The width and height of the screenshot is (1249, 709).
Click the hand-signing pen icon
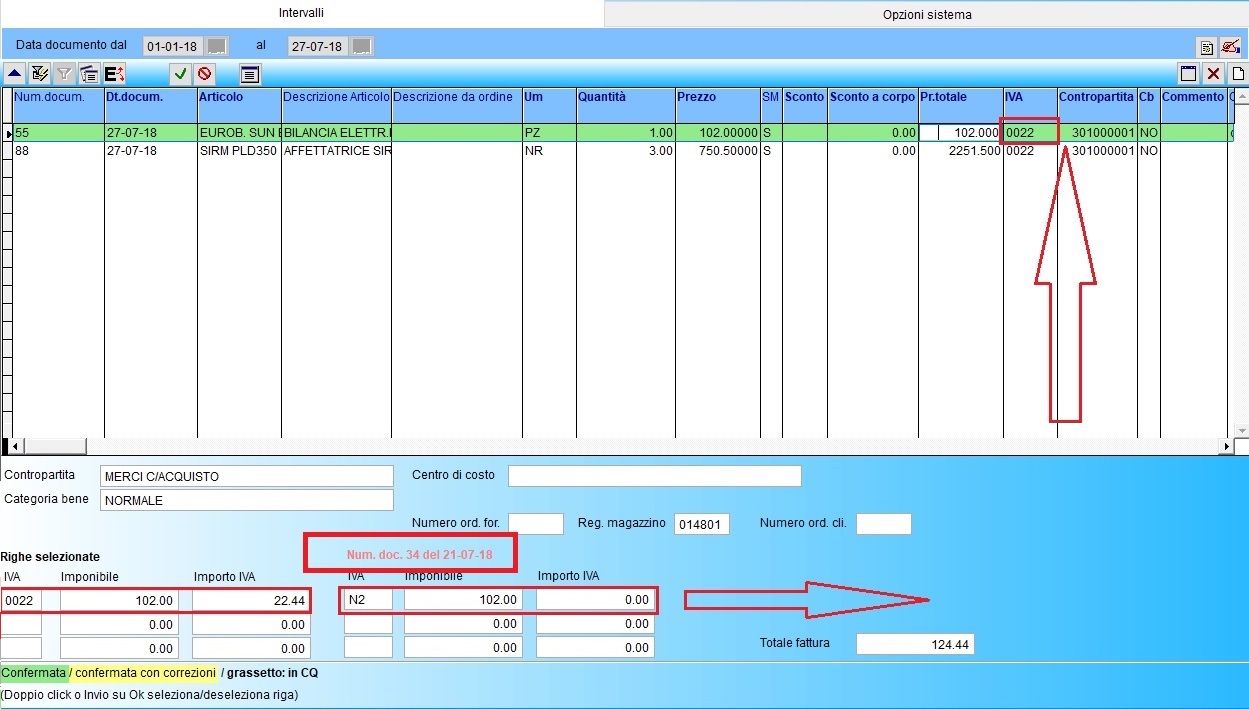point(1230,47)
